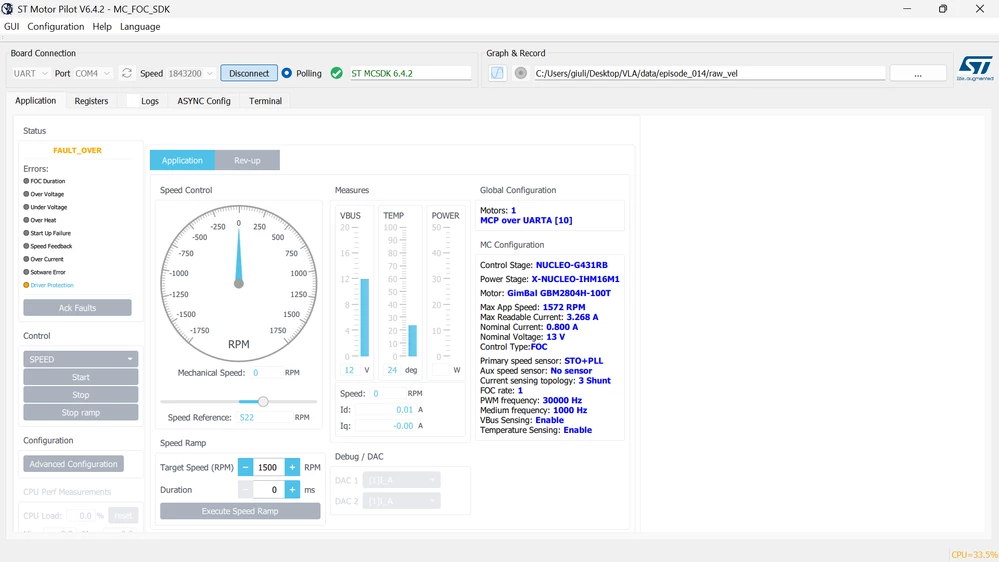Click the CPU Load reset button
This screenshot has width=999, height=562.
123,515
